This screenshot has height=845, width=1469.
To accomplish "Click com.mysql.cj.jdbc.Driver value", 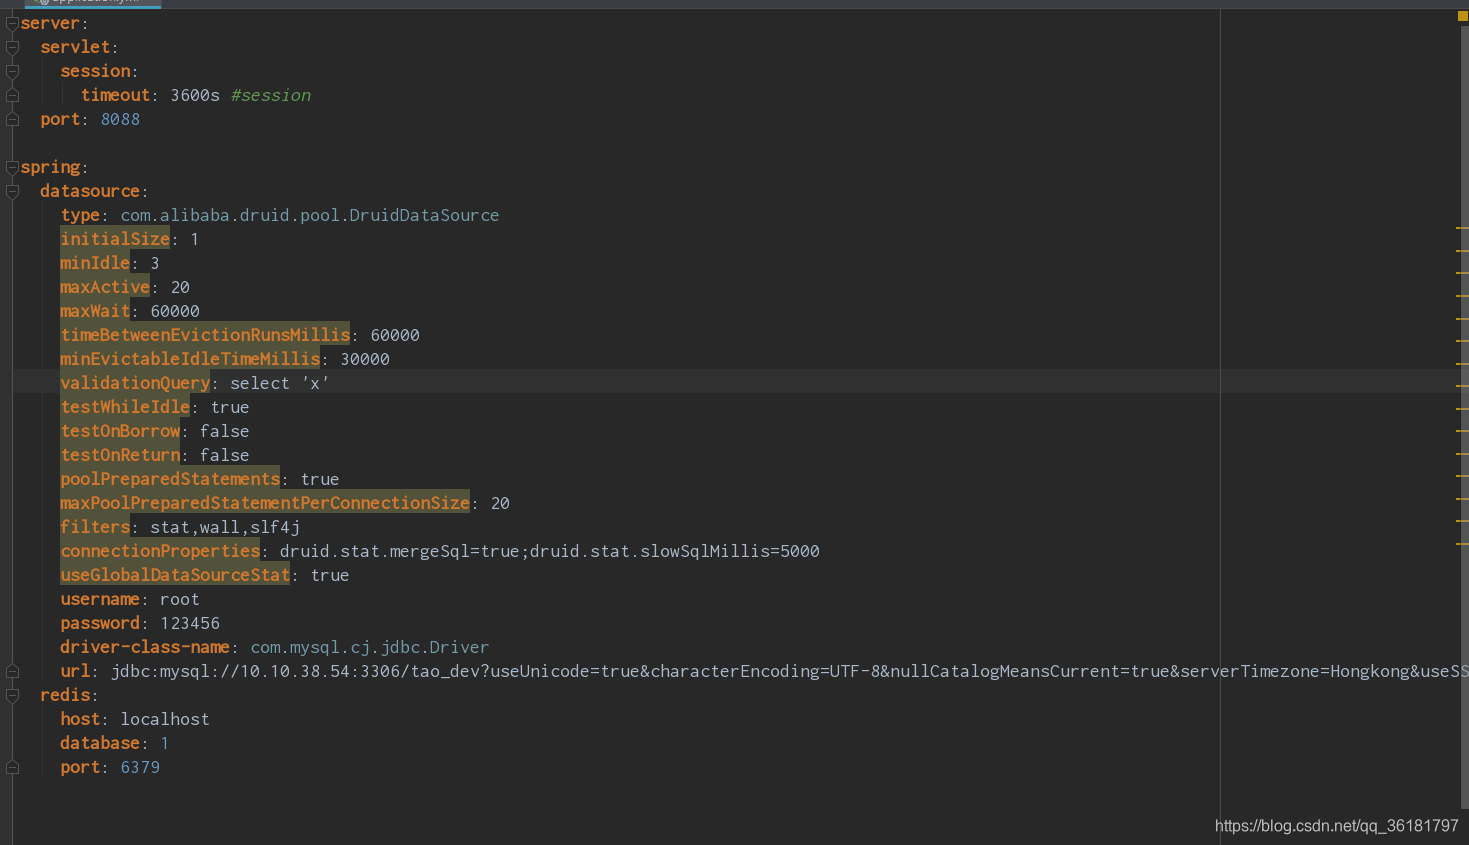I will (x=370, y=647).
